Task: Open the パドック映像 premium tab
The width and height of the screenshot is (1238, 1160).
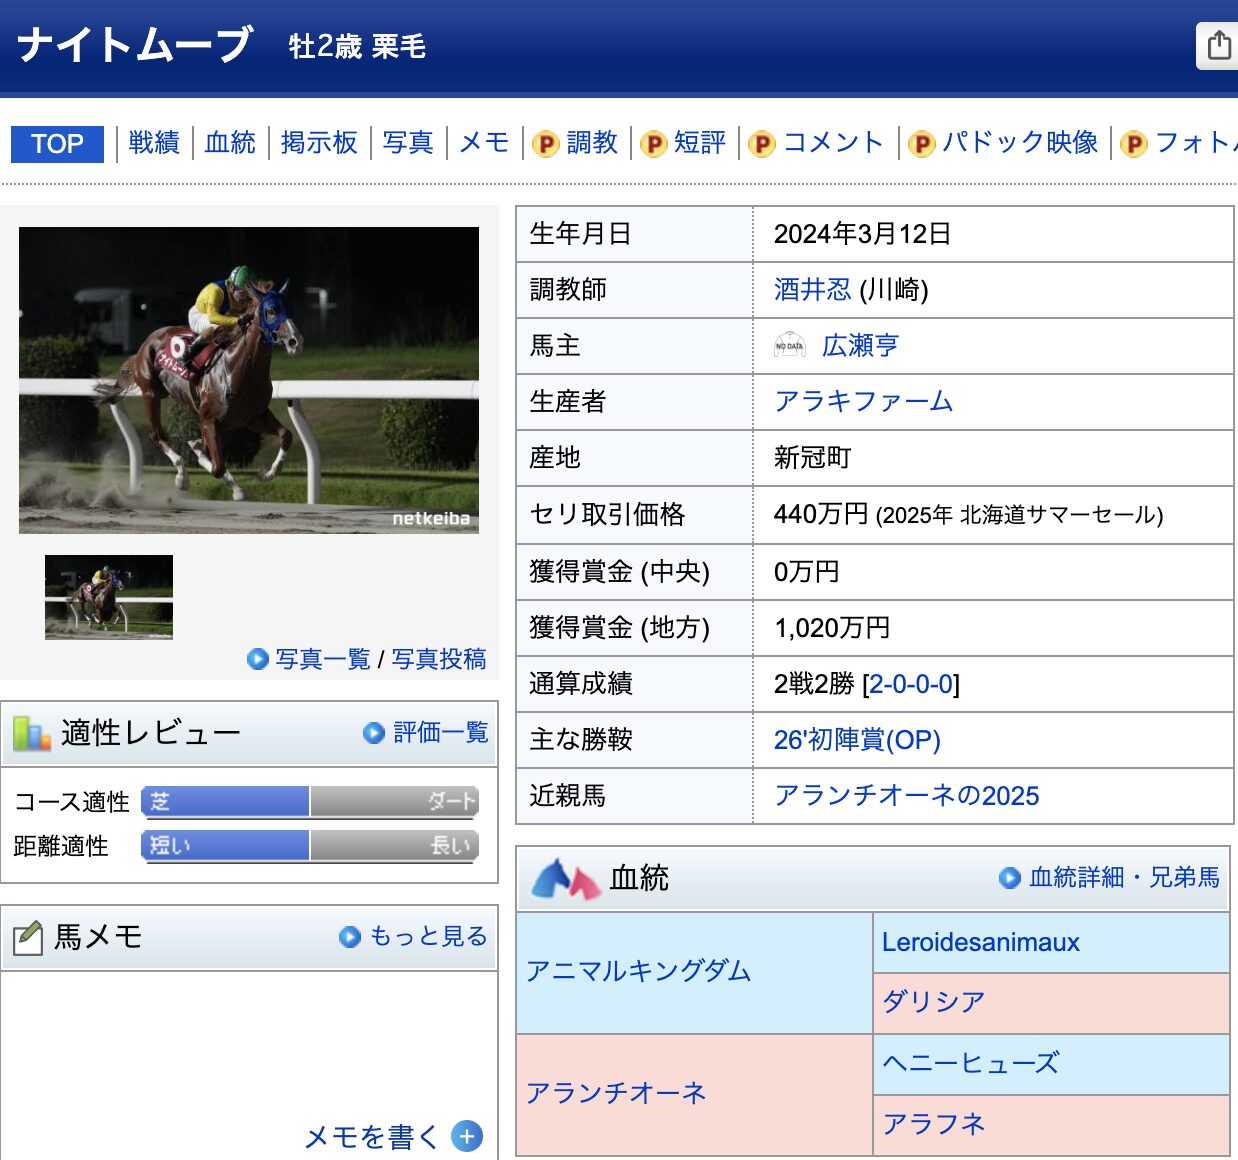Action: (x=1020, y=143)
